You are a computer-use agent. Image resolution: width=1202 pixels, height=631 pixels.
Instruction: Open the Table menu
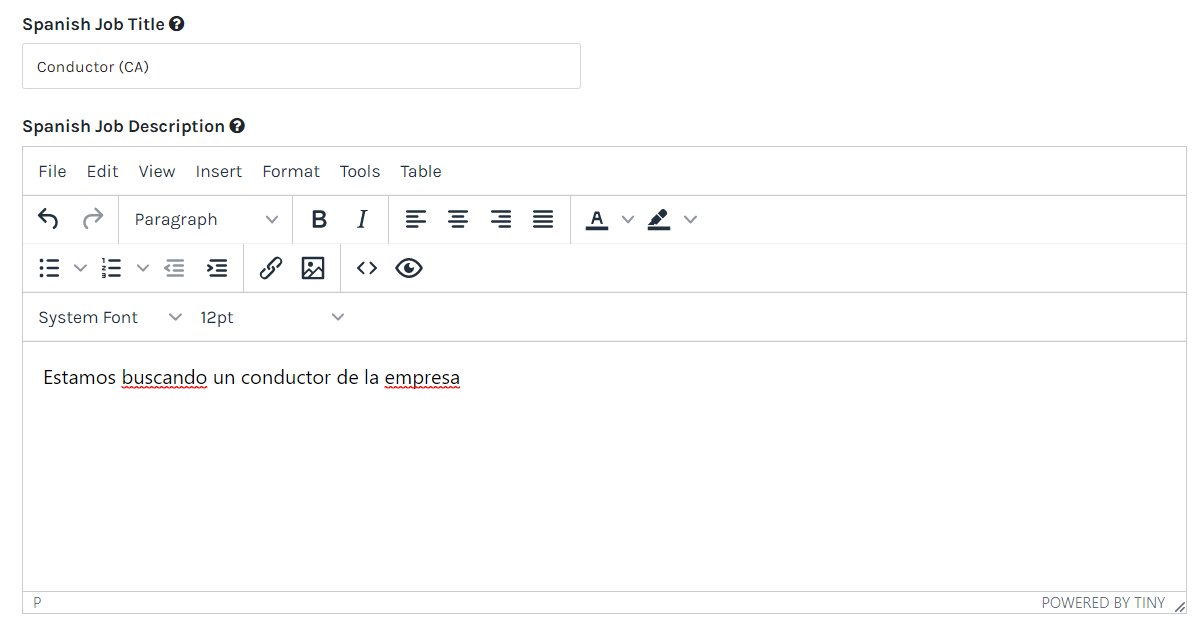(421, 171)
